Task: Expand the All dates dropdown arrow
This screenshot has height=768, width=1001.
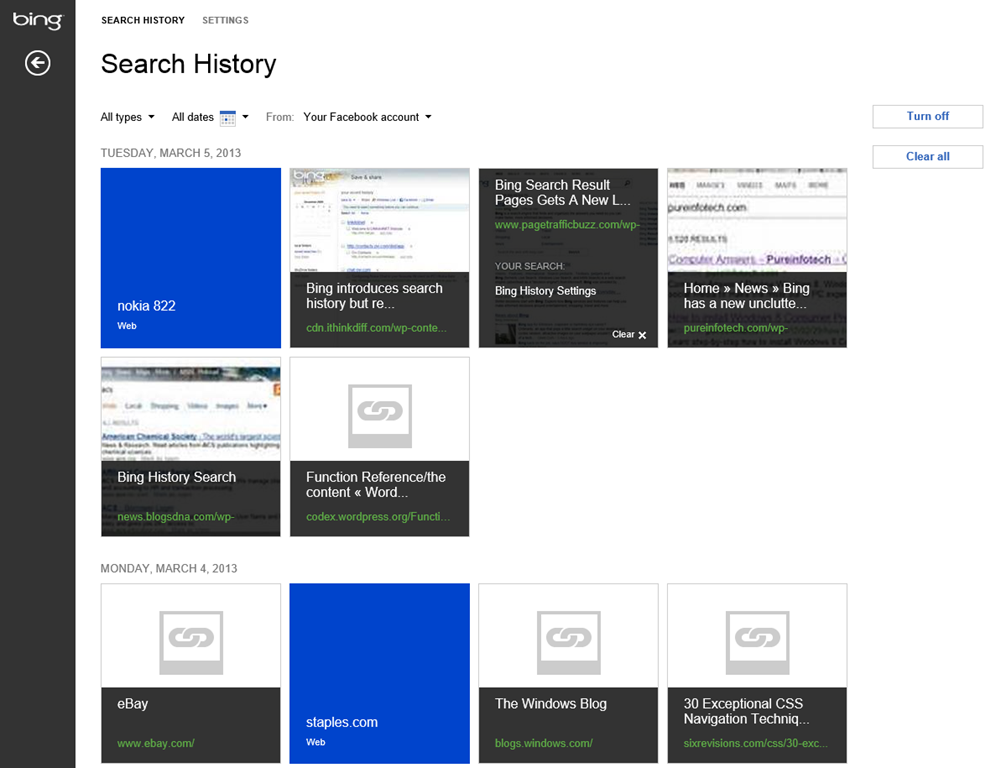Action: pos(245,117)
